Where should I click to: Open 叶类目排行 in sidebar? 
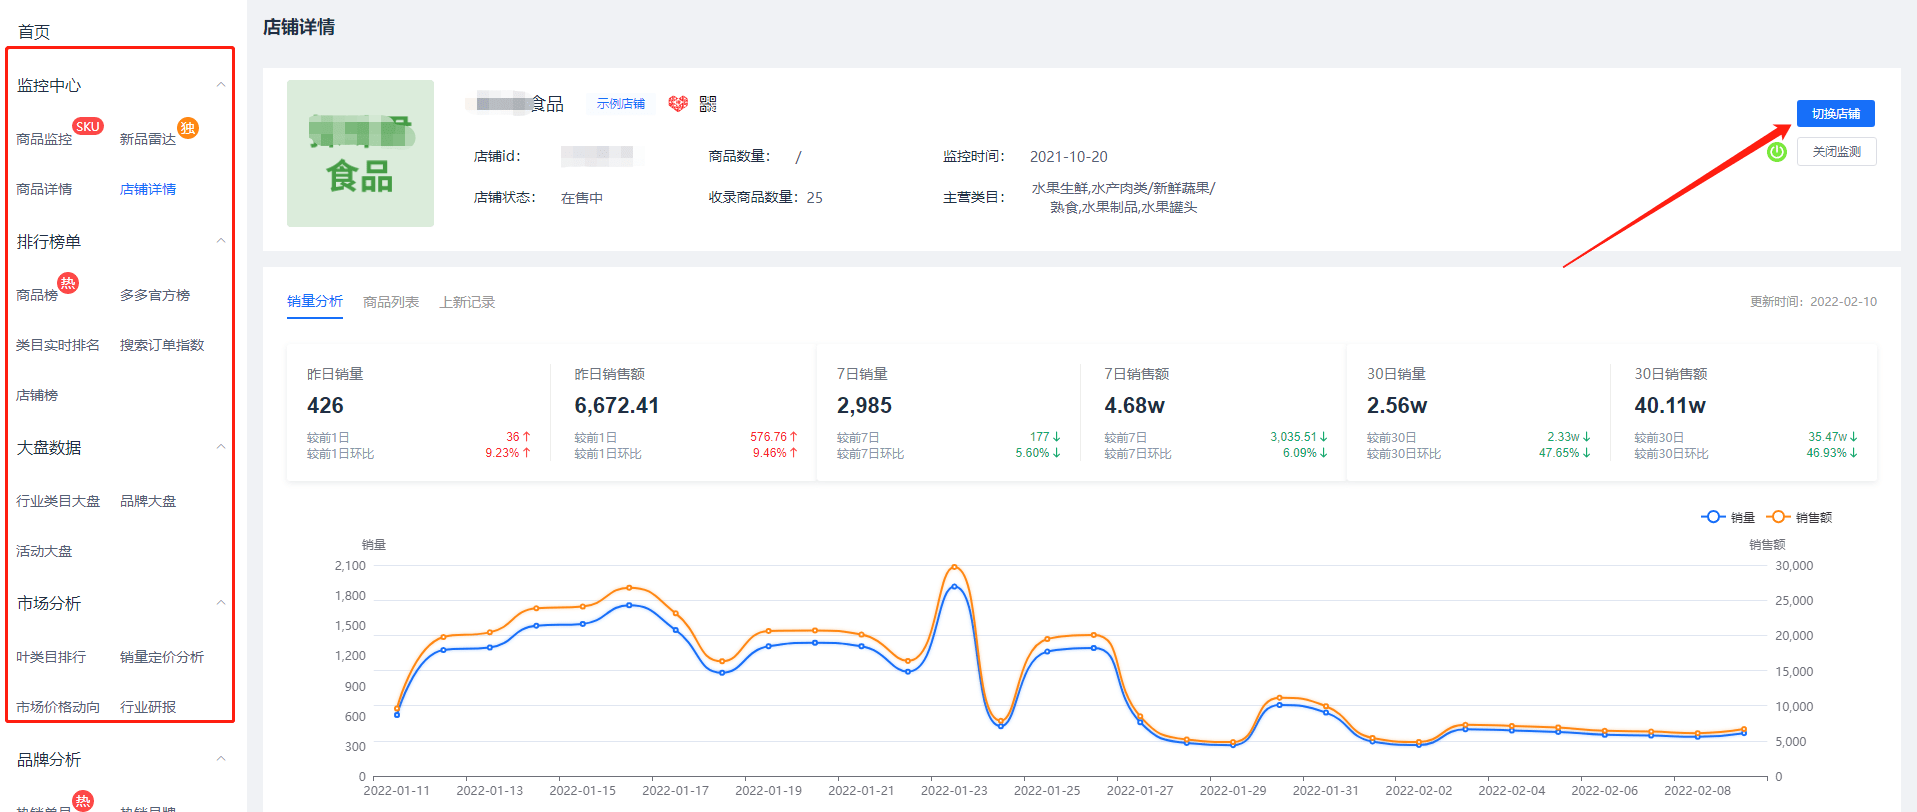click(x=51, y=657)
